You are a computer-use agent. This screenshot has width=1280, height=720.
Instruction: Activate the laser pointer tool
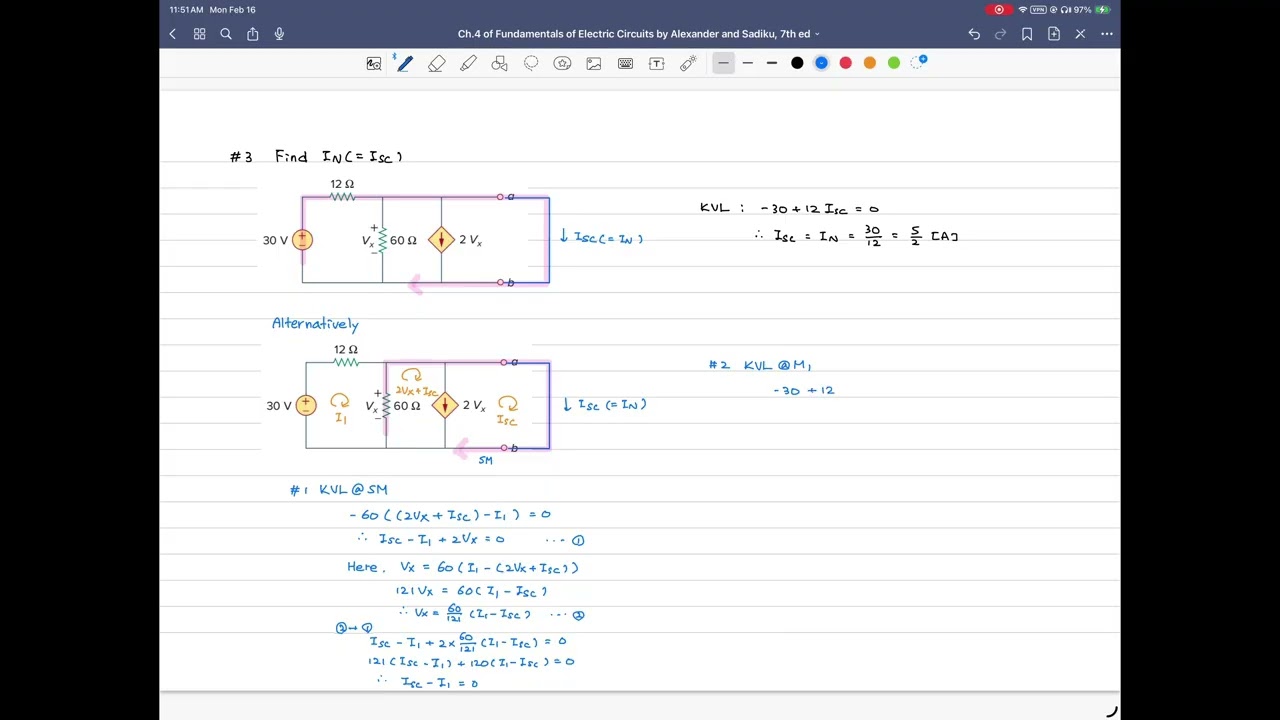coord(688,63)
